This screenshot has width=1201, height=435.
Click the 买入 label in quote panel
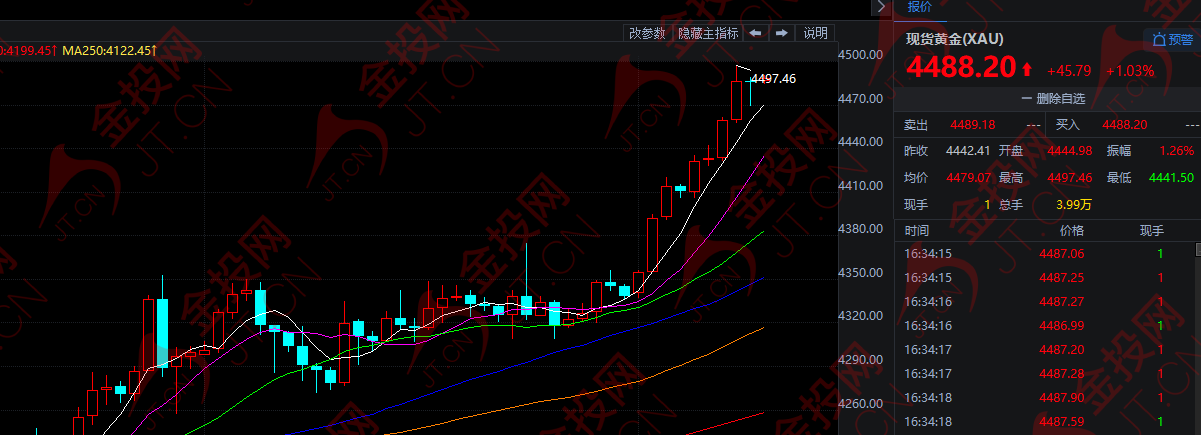coord(1068,125)
